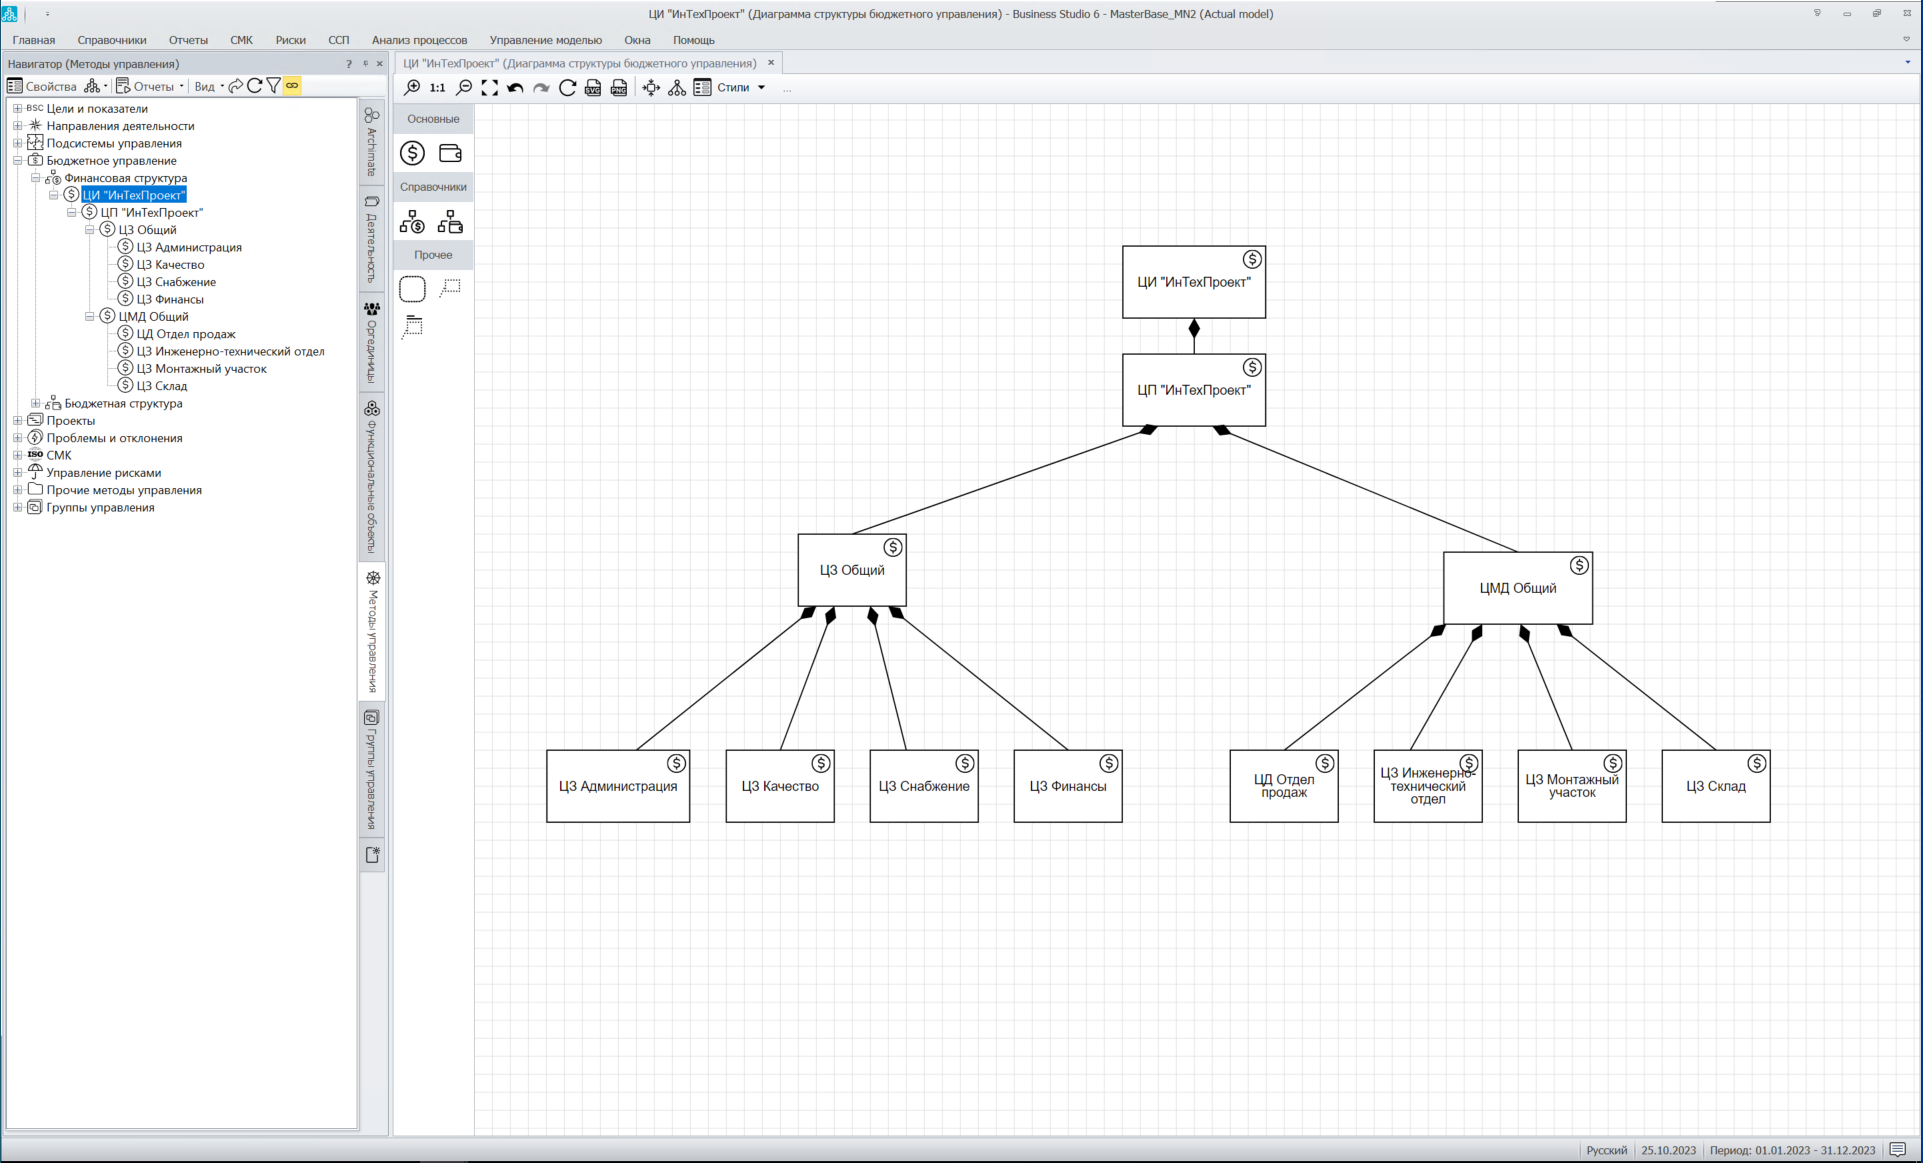
Task: Expand the Бюджетная структура tree node
Action: pyautogui.click(x=35, y=404)
